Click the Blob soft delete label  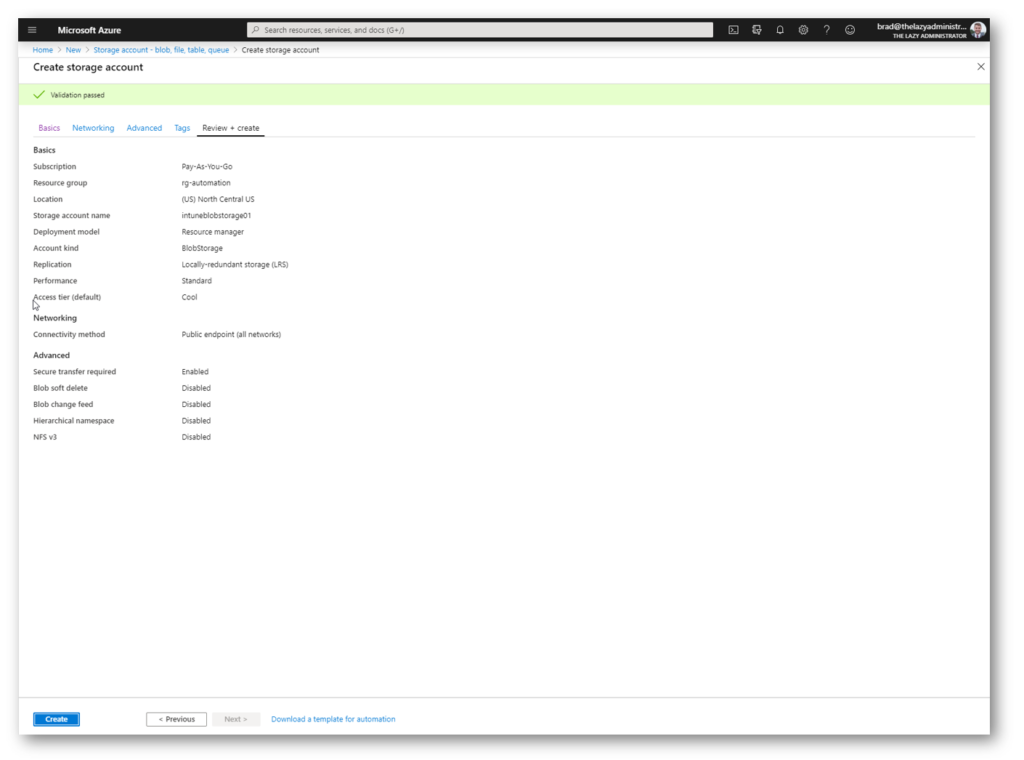point(60,388)
